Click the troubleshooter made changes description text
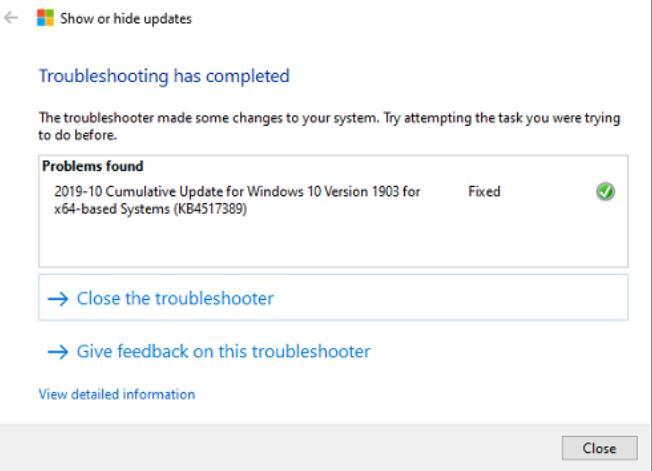Viewport: 652px width, 471px height. [x=328, y=118]
